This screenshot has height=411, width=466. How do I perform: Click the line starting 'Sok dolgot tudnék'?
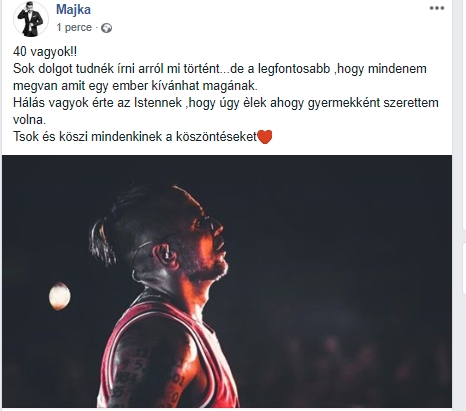220,69
